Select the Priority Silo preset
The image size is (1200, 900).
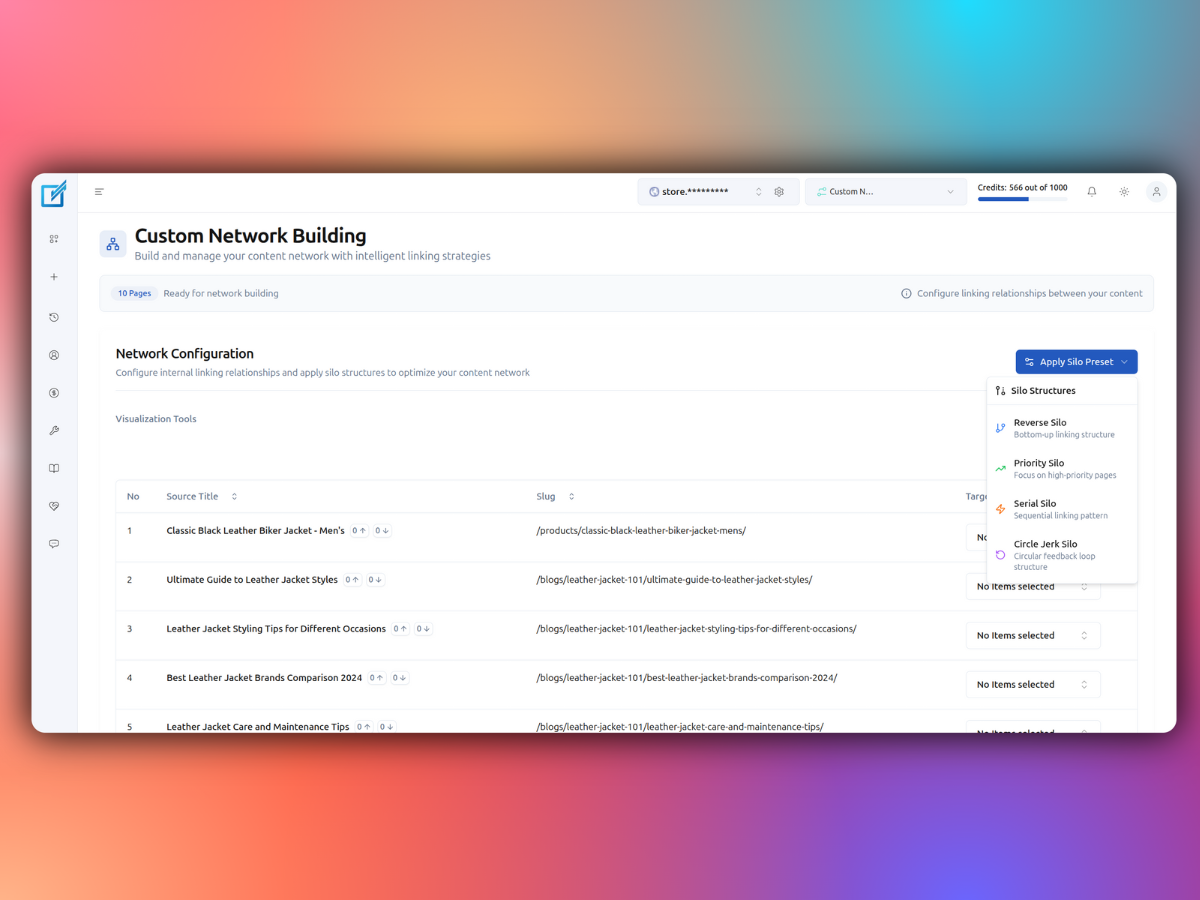pyautogui.click(x=1062, y=469)
